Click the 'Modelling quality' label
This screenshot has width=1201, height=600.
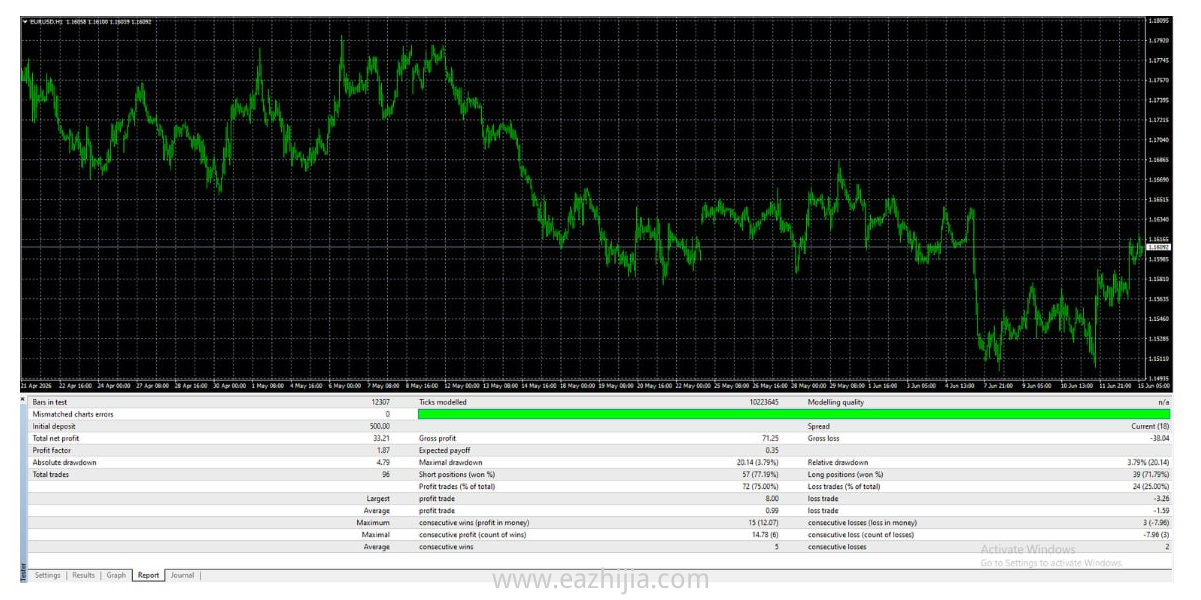[x=835, y=402]
